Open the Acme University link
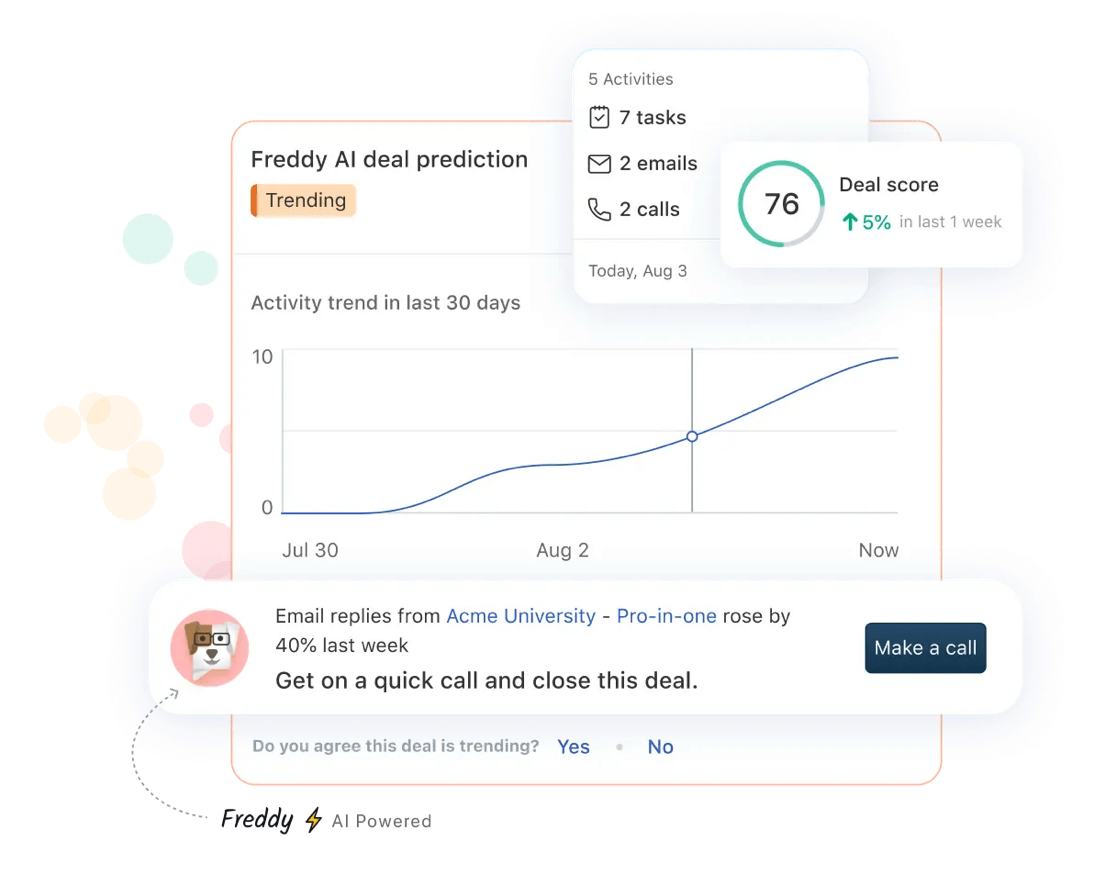 point(520,616)
